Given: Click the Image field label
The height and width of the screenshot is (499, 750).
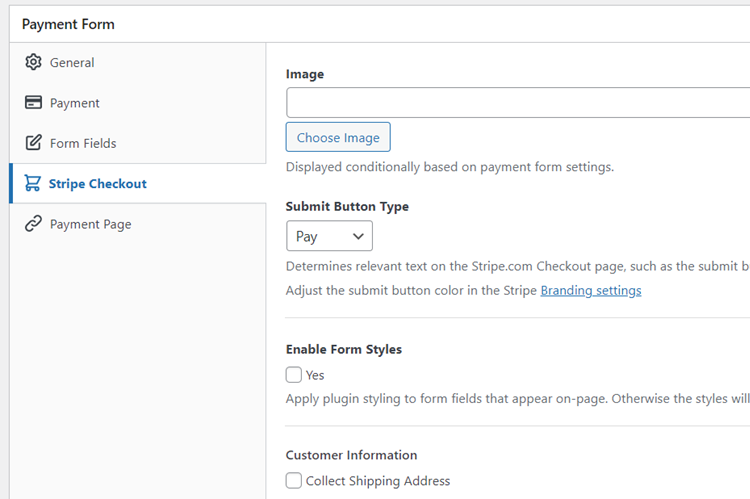Looking at the screenshot, I should (x=305, y=75).
